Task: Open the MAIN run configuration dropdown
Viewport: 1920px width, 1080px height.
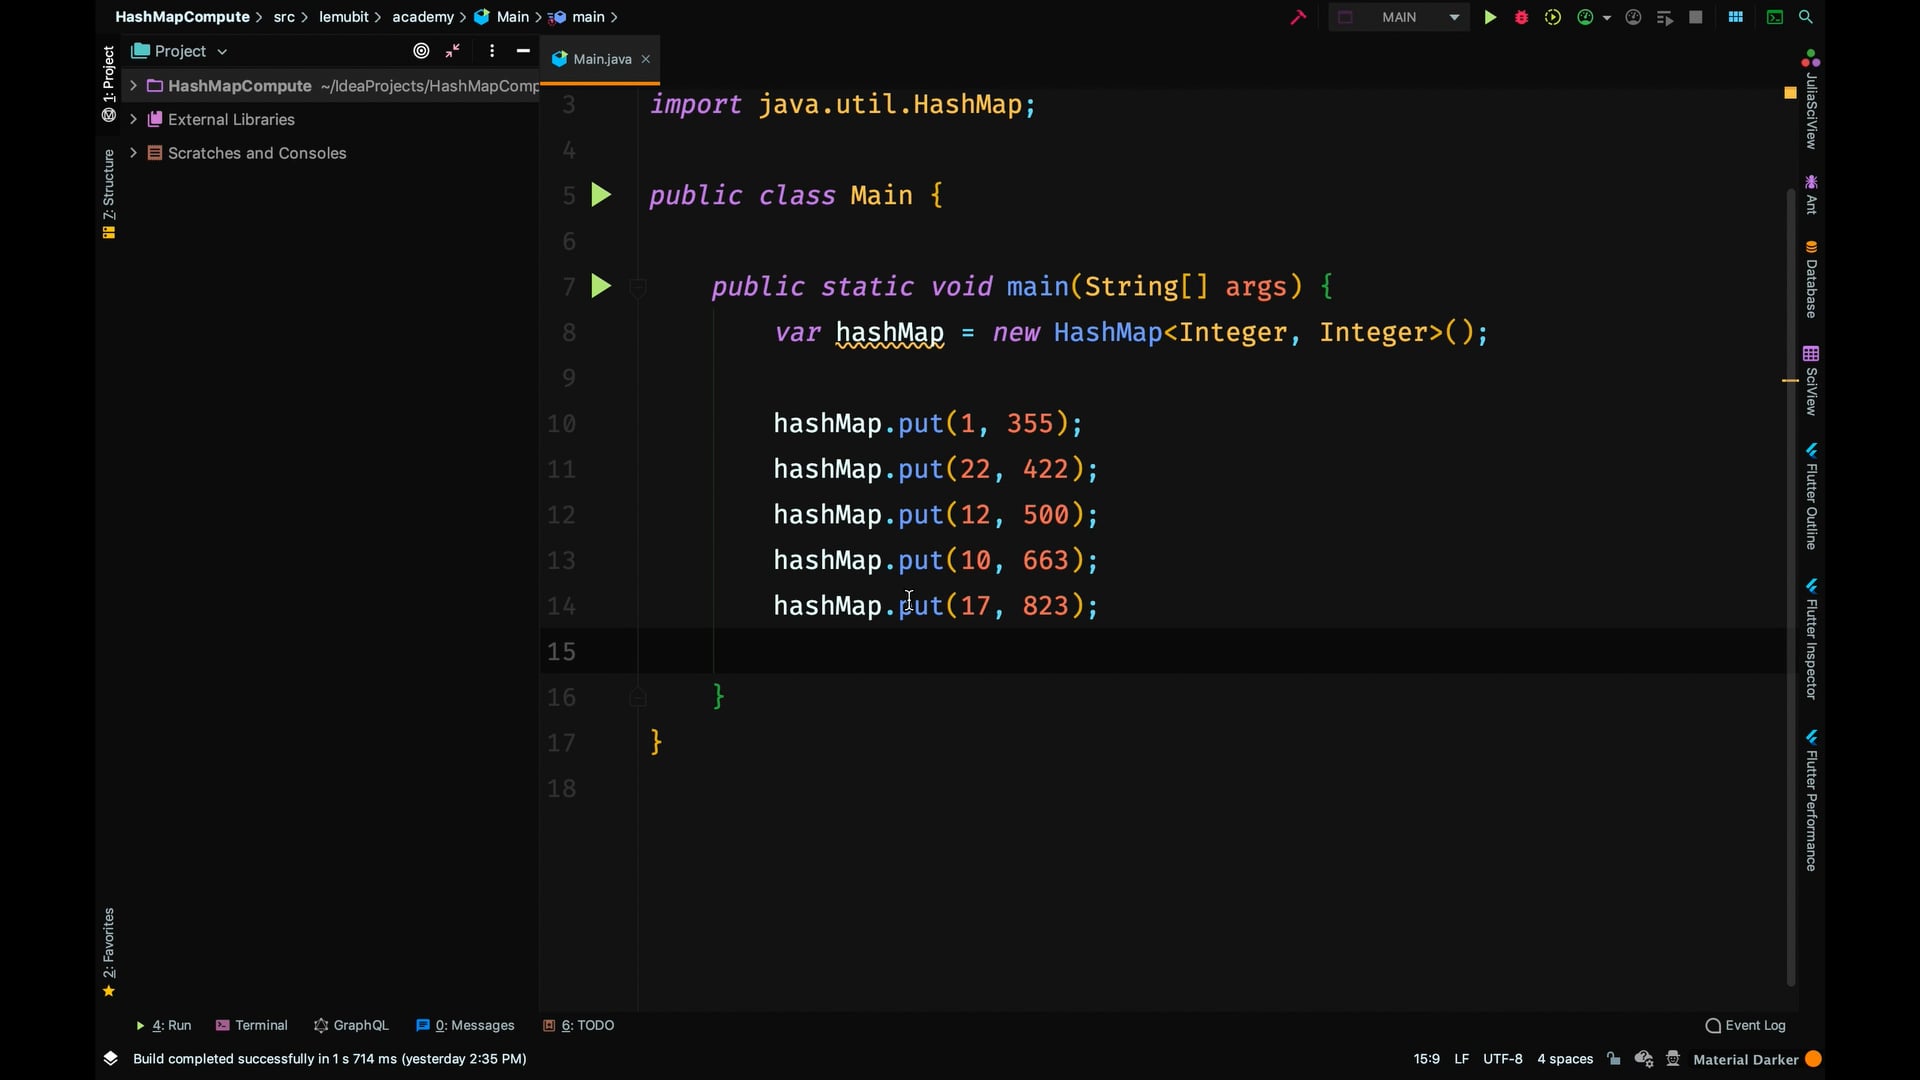Action: click(1398, 17)
